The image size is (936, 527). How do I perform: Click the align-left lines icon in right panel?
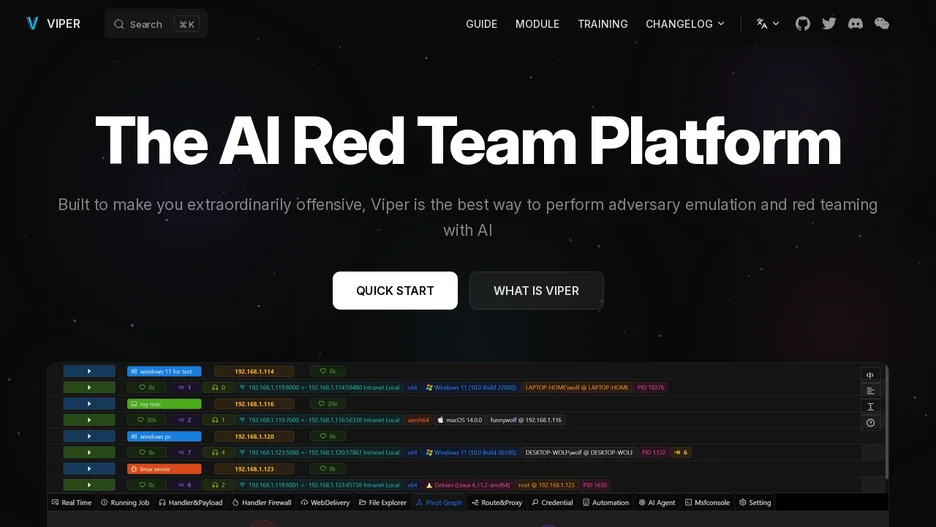[x=870, y=391]
